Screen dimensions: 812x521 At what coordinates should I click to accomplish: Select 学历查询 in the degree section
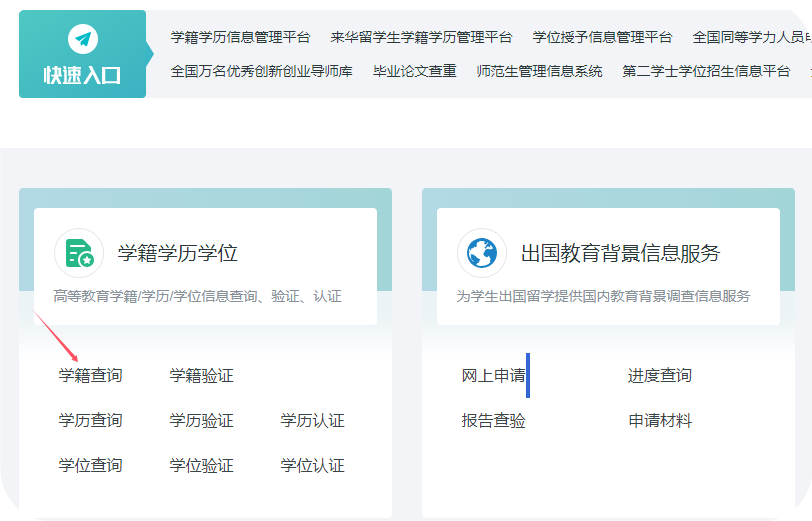90,421
